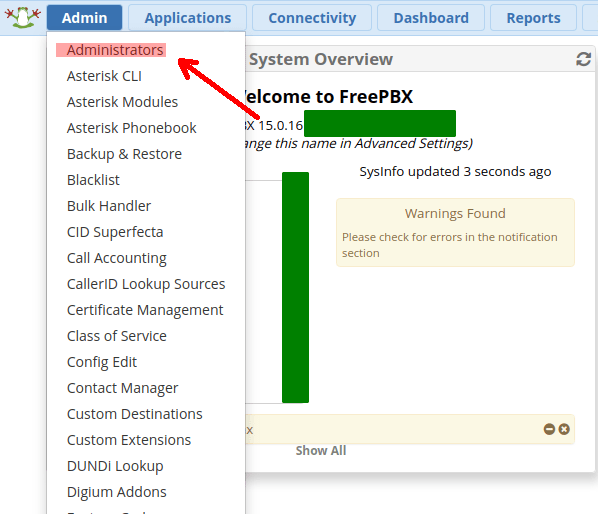Click the Show All link

321,451
